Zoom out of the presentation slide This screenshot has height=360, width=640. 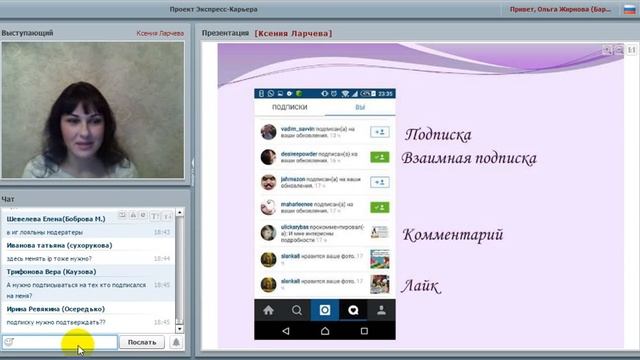point(619,50)
